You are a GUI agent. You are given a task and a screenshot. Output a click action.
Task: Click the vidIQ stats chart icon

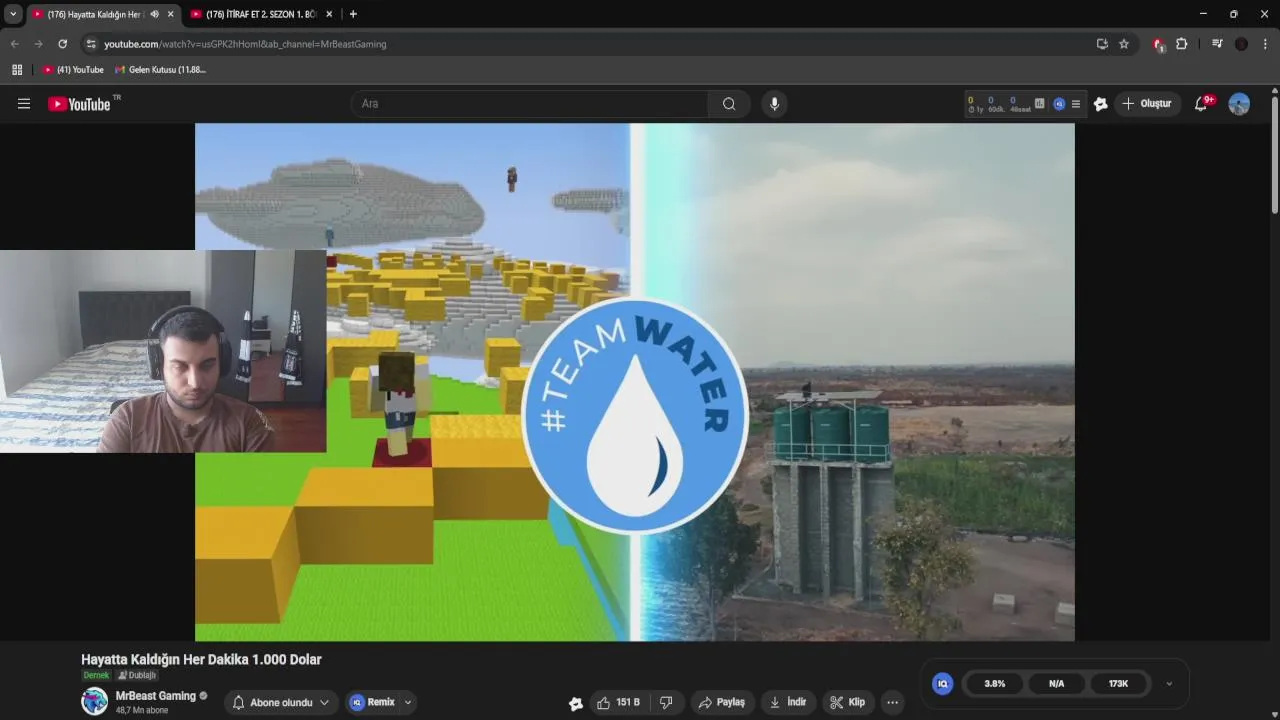pos(1039,104)
